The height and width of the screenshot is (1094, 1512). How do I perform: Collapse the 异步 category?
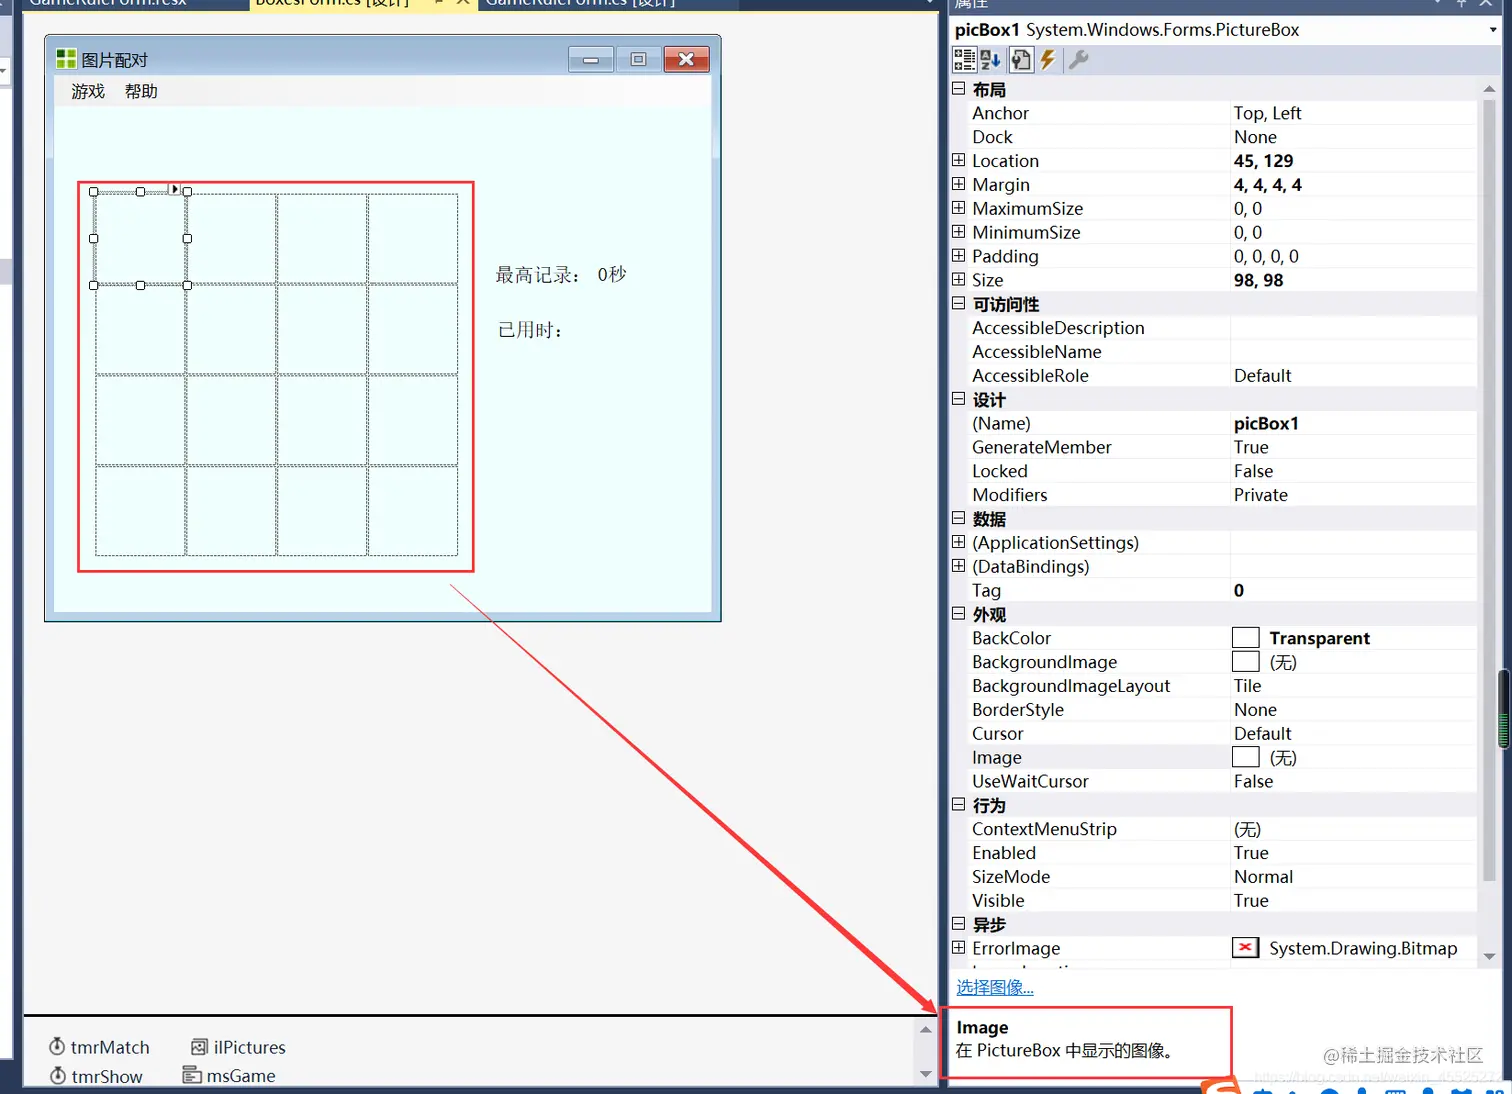coord(958,924)
